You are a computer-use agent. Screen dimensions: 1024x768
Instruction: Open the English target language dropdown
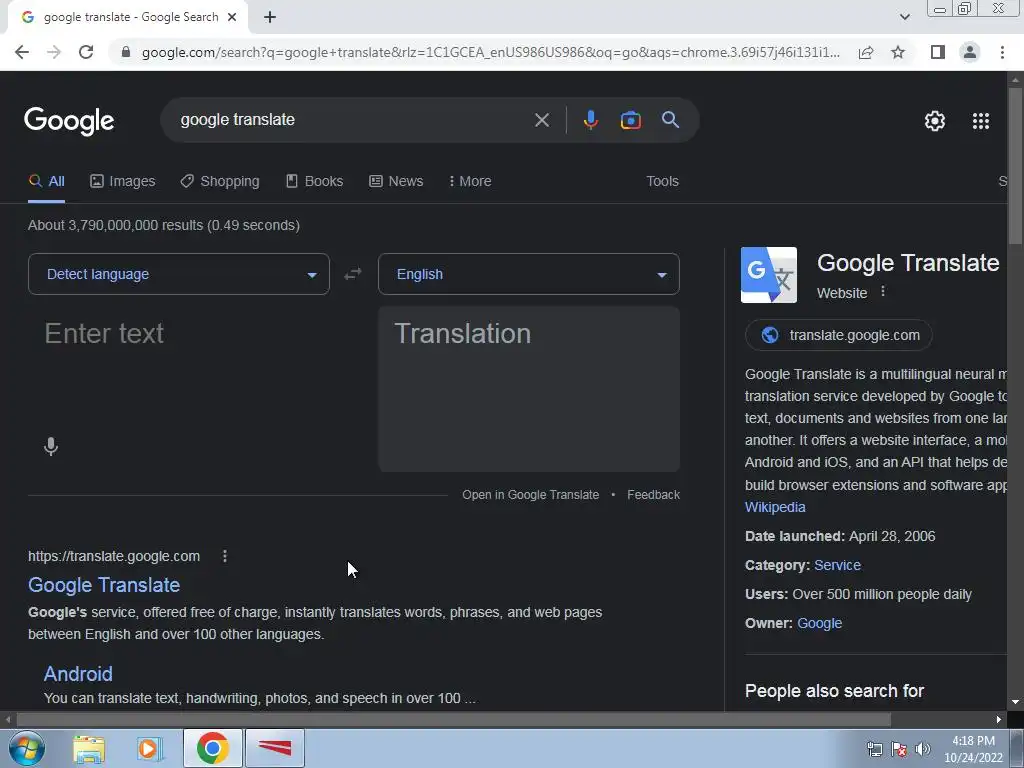pos(529,274)
